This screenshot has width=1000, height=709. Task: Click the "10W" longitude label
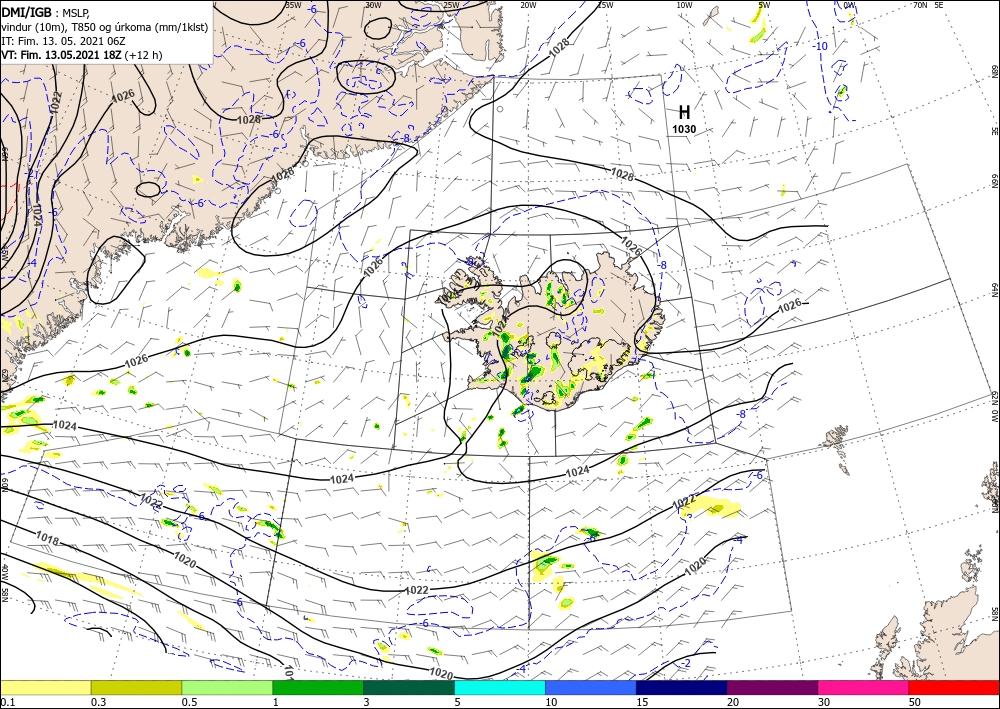[x=684, y=5]
